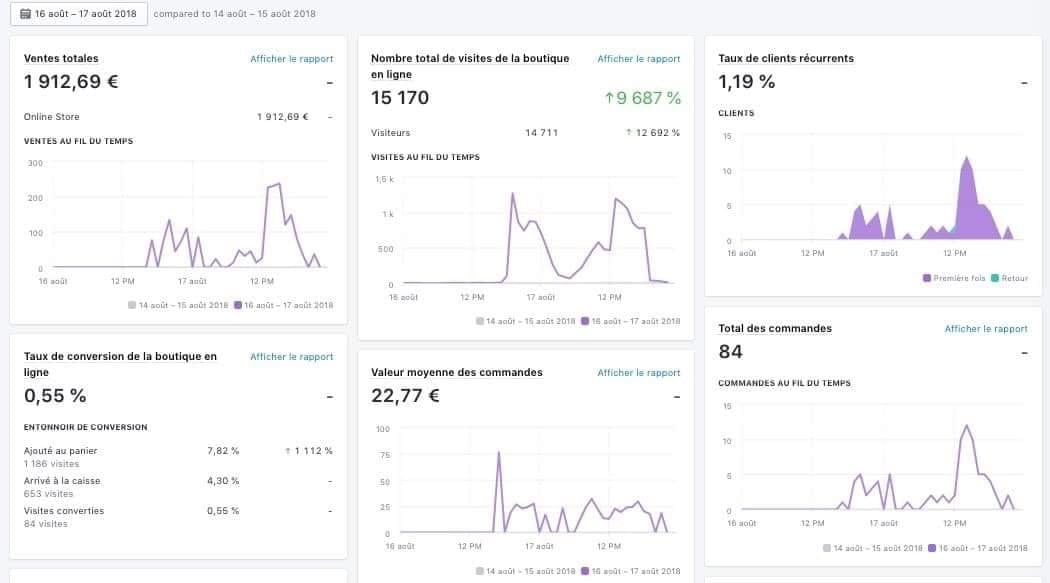This screenshot has width=1050, height=583.
Task: Open report for Nombre total de visites
Action: (638, 59)
